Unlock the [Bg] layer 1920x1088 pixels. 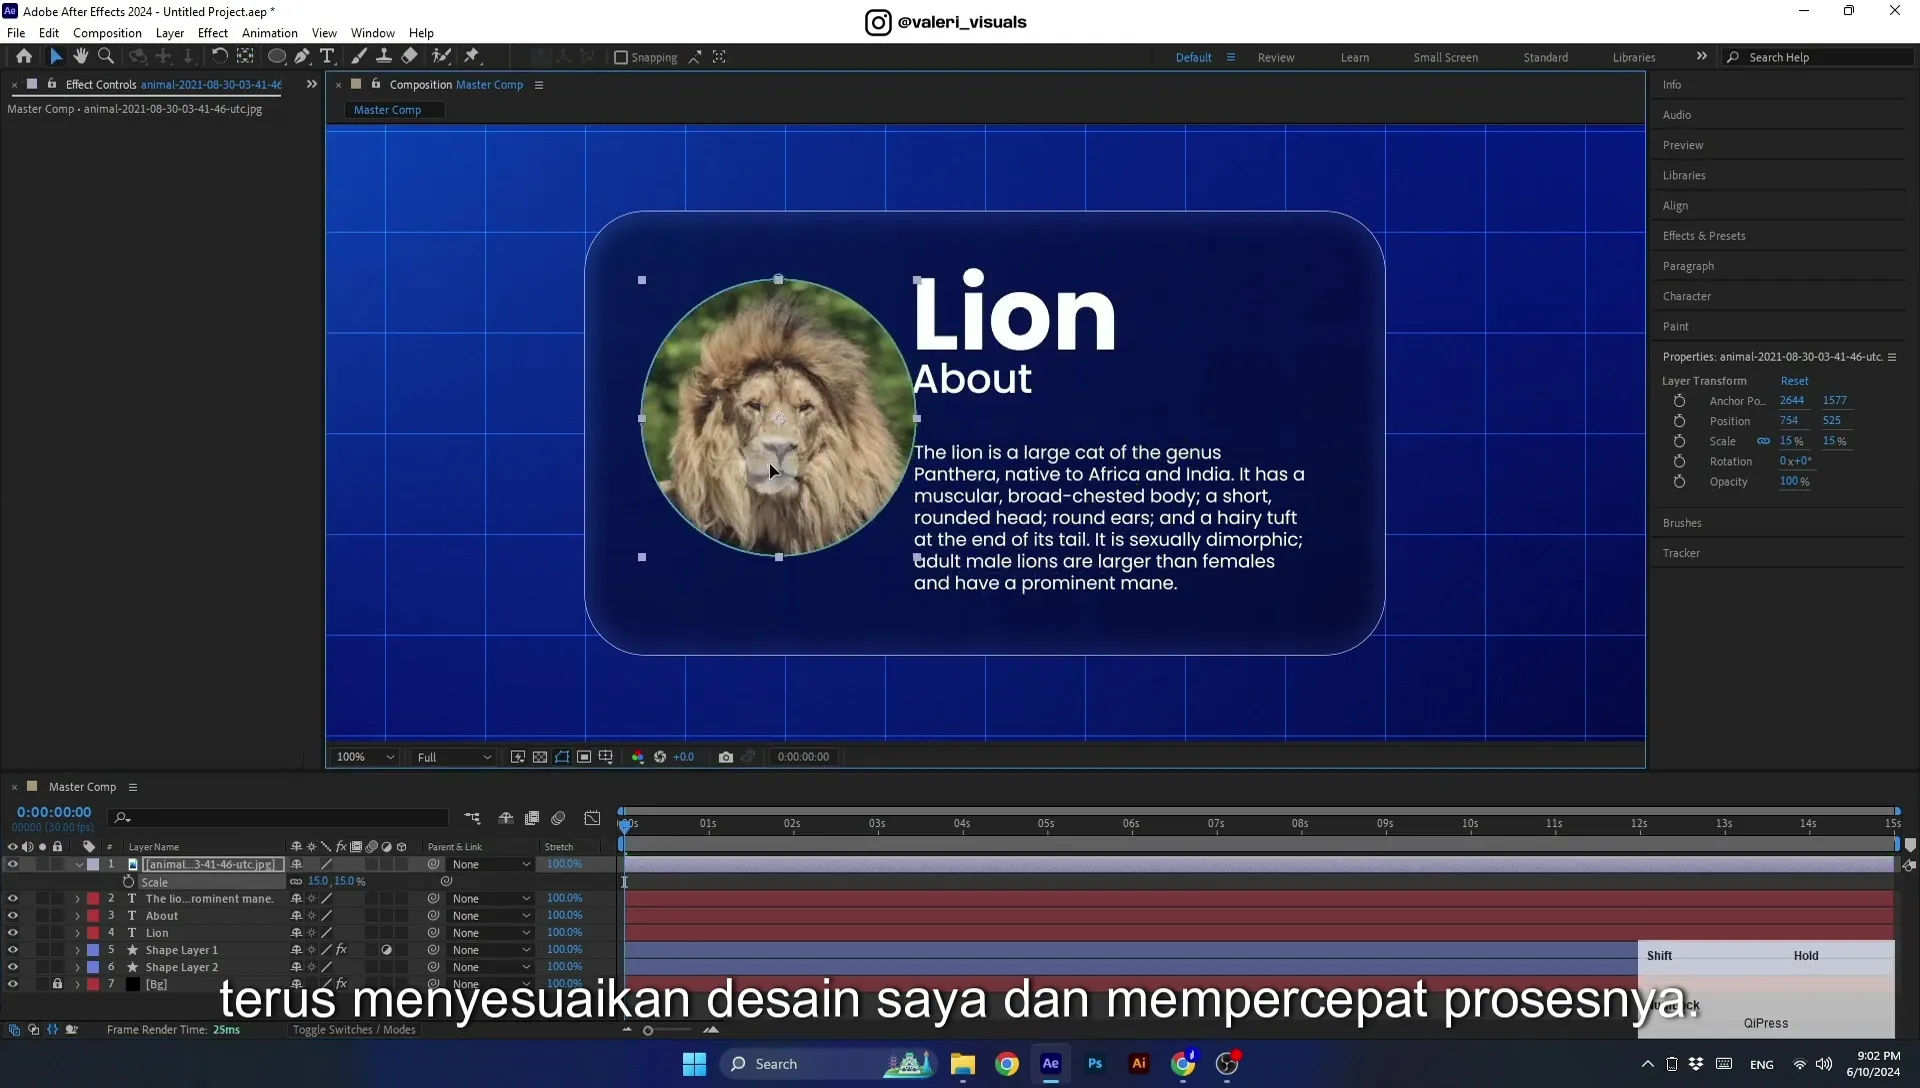[x=57, y=984]
